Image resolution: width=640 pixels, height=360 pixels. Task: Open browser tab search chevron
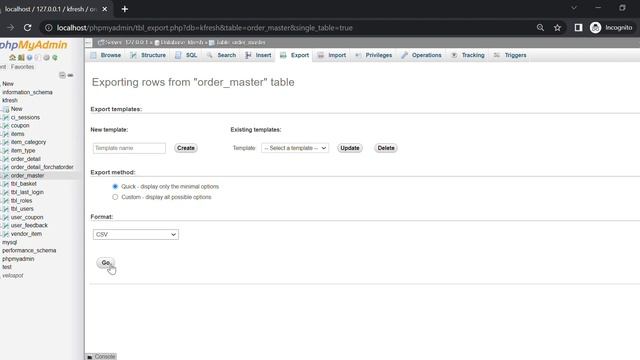574,8
